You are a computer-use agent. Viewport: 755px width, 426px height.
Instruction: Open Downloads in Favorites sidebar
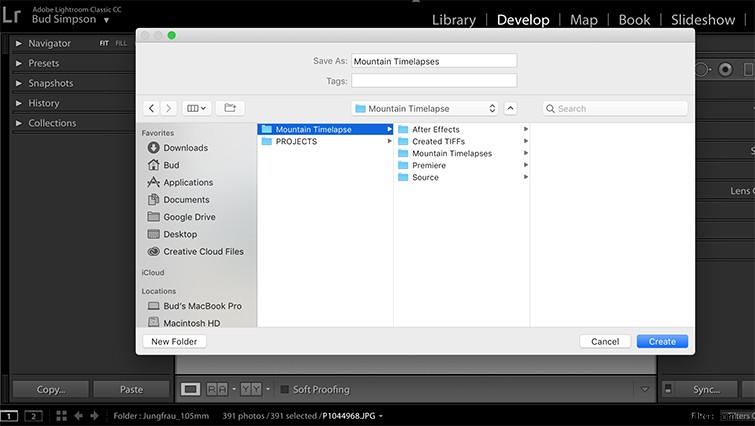tap(185, 148)
